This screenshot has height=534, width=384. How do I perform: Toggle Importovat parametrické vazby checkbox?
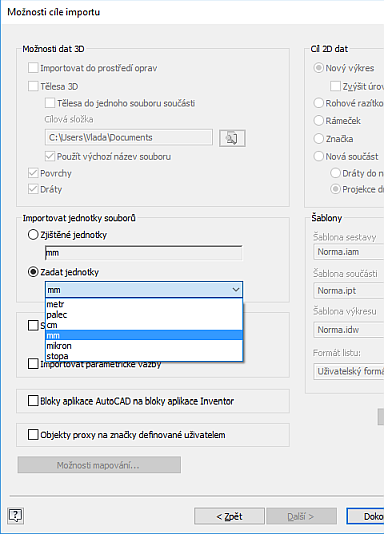click(x=33, y=364)
